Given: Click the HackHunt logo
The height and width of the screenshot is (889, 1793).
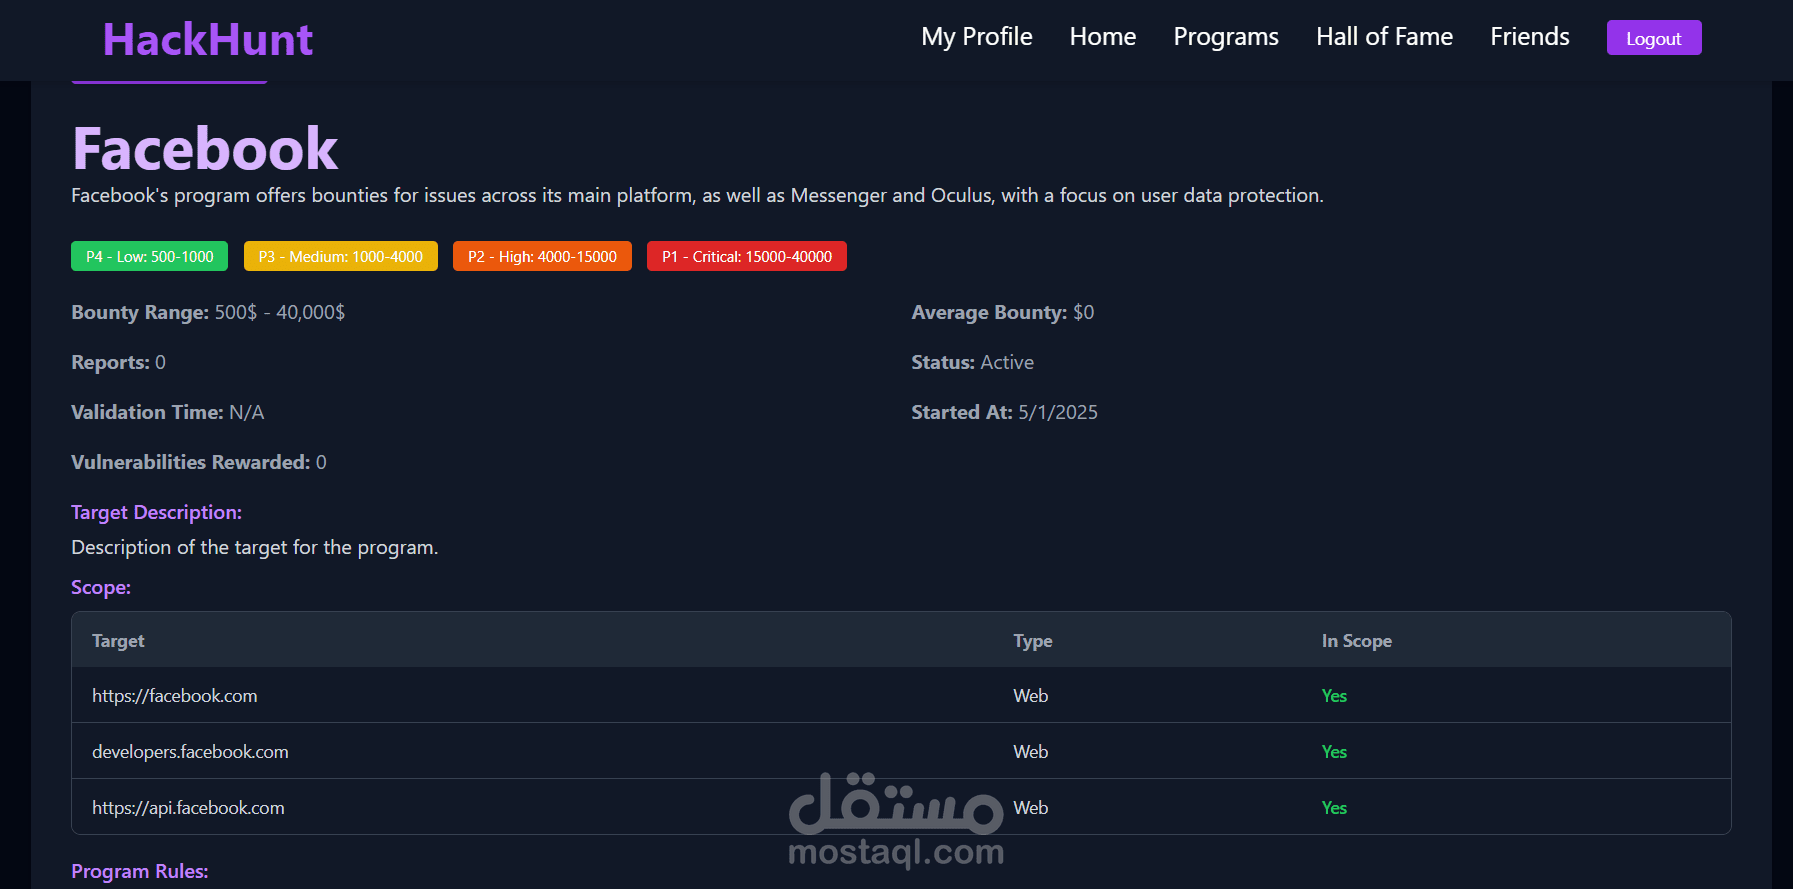Looking at the screenshot, I should click(208, 40).
